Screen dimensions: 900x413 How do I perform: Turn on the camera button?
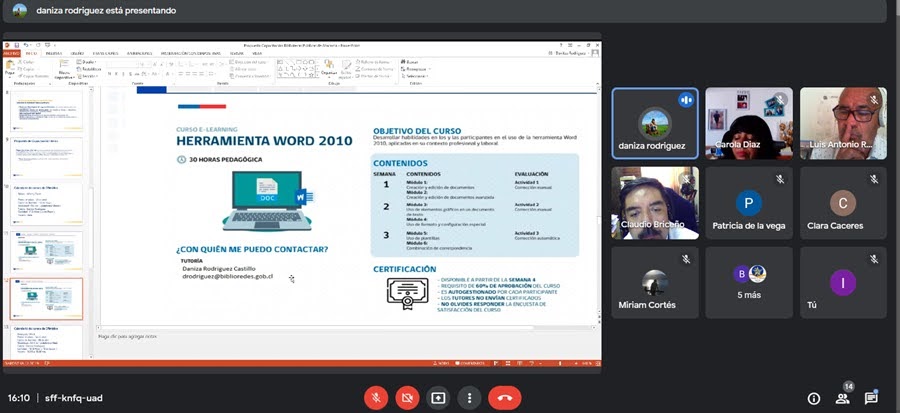(x=407, y=397)
